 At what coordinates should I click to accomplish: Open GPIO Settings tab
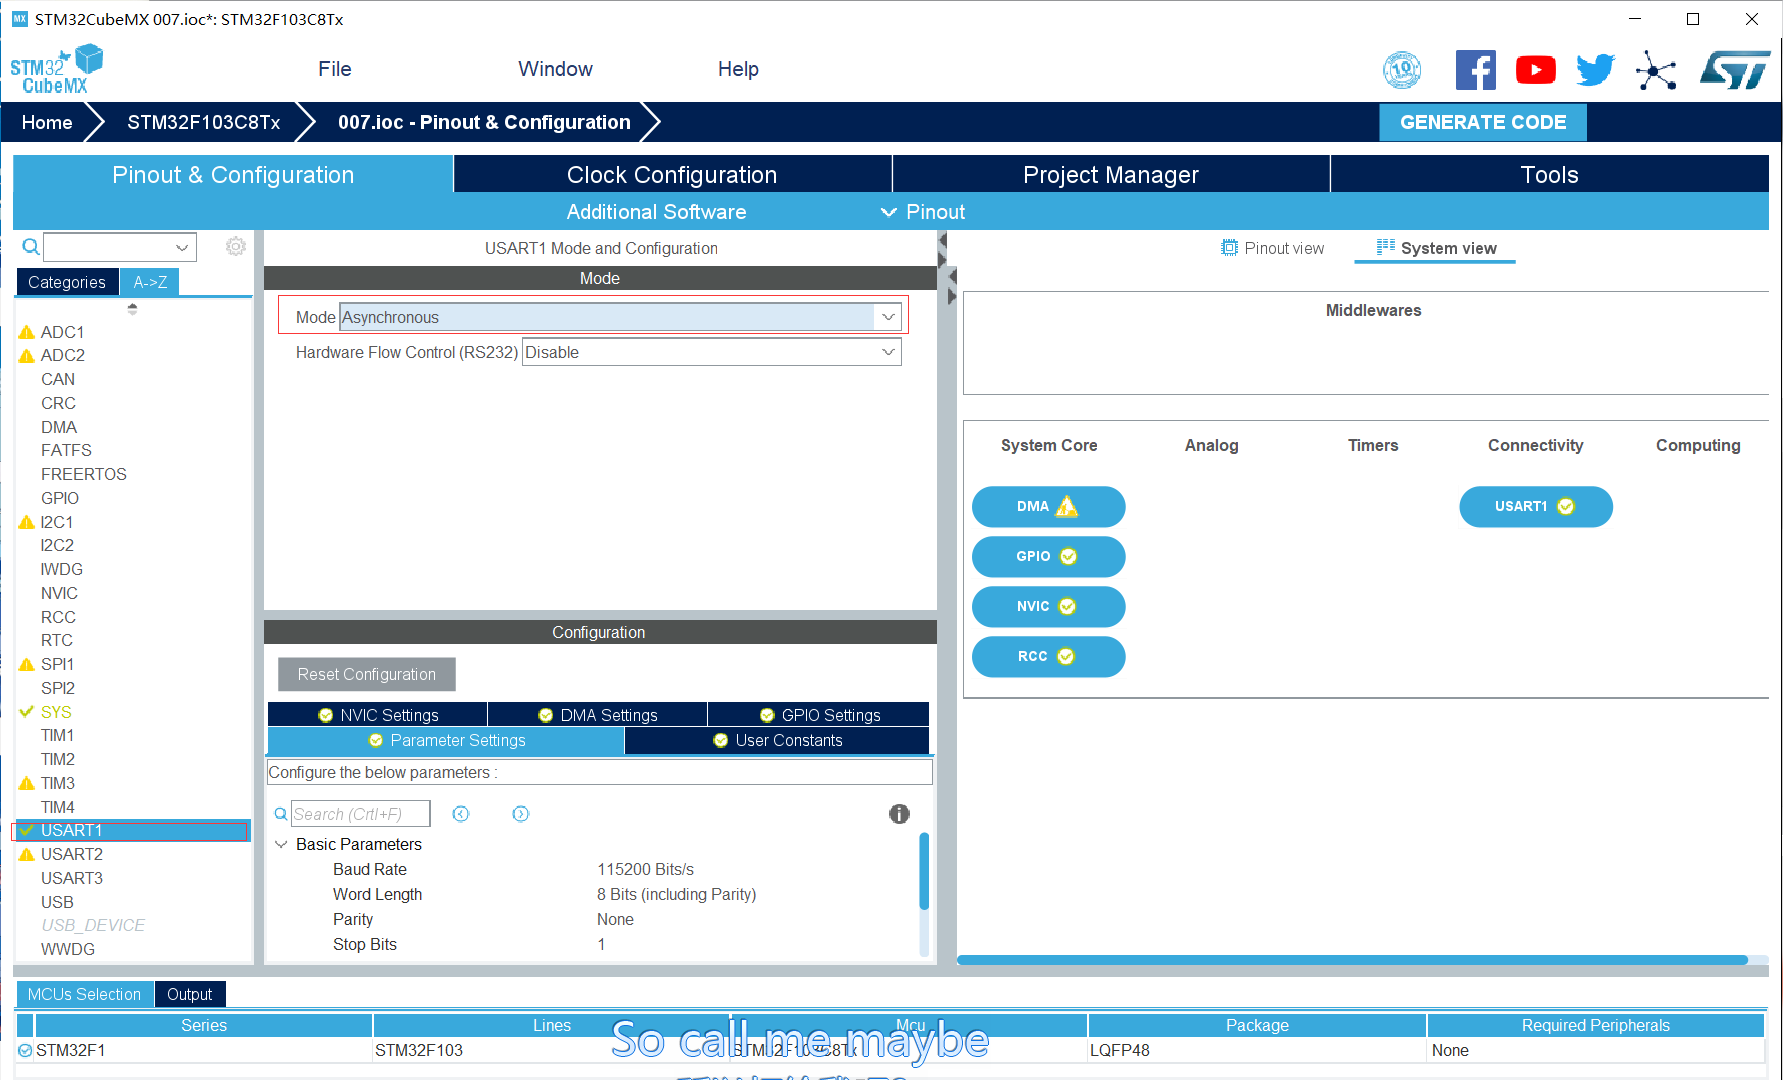819,715
